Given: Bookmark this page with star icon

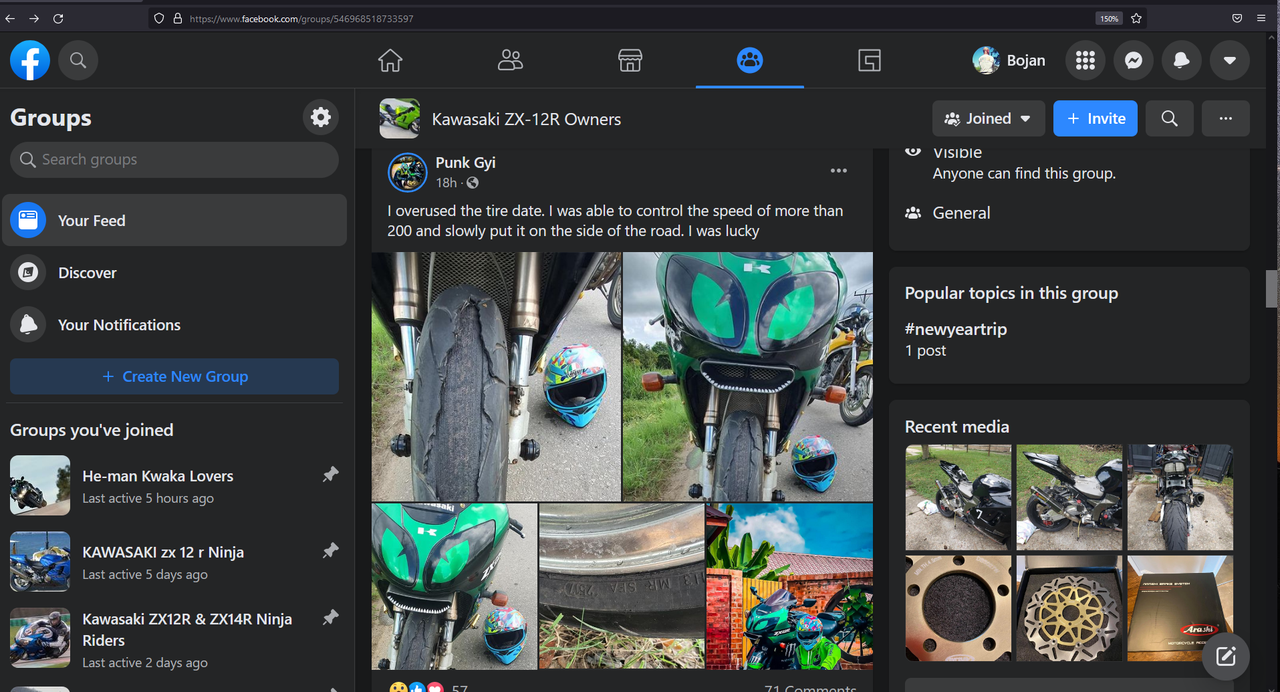Looking at the screenshot, I should tap(1137, 18).
